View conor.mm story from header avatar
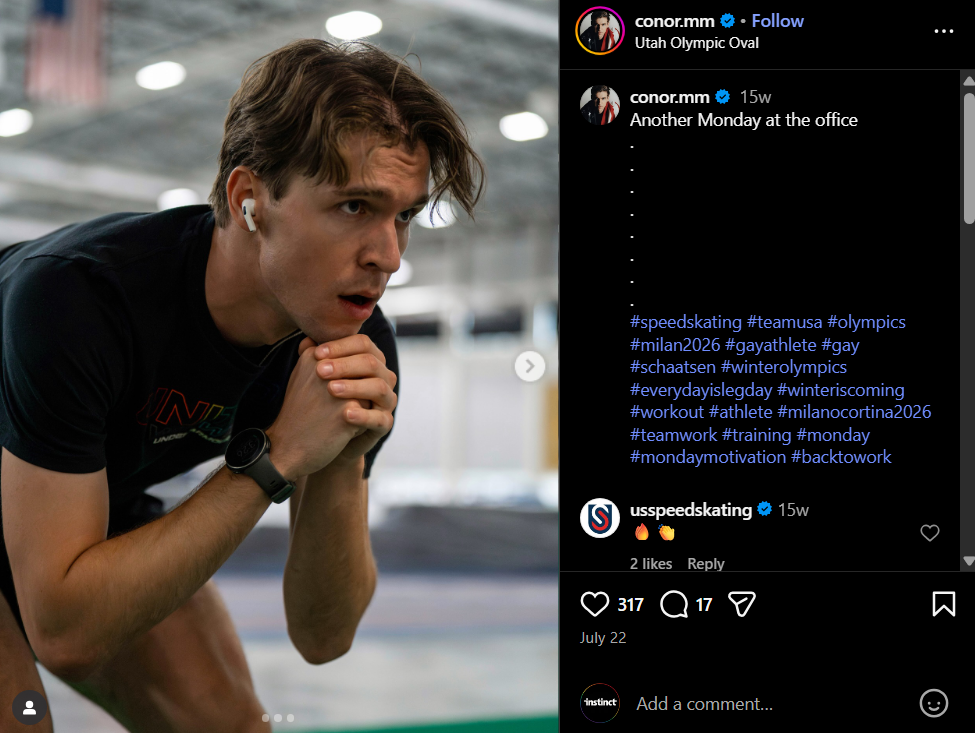 click(600, 31)
